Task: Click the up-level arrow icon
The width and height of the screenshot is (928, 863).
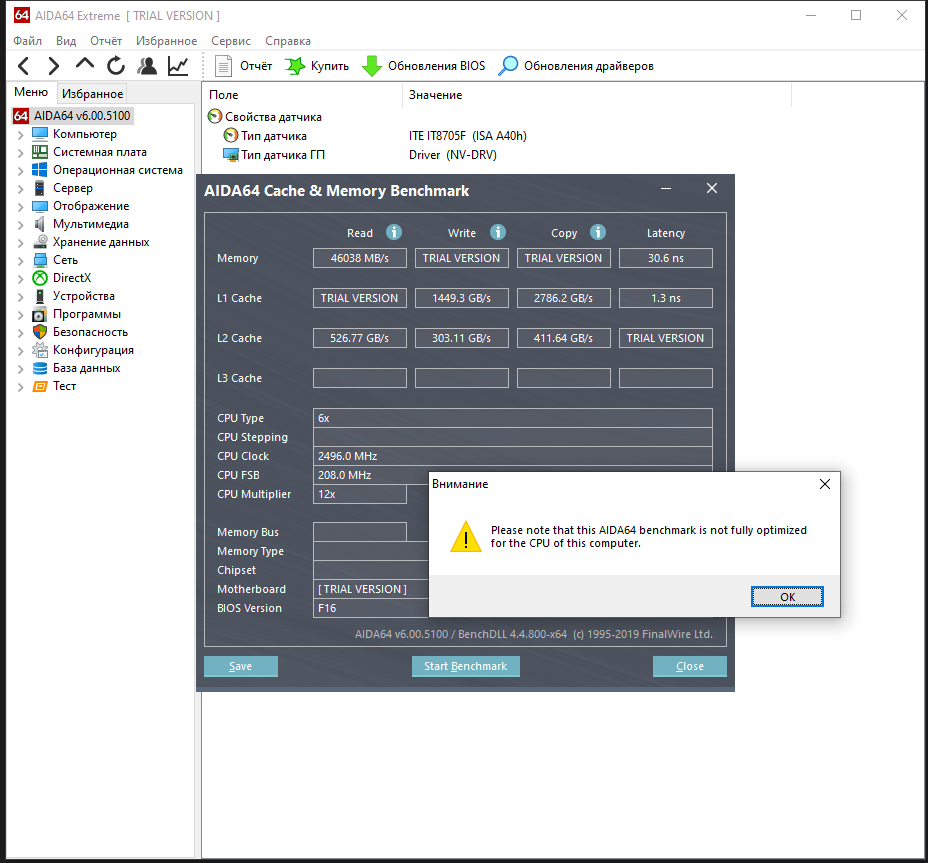Action: [85, 65]
